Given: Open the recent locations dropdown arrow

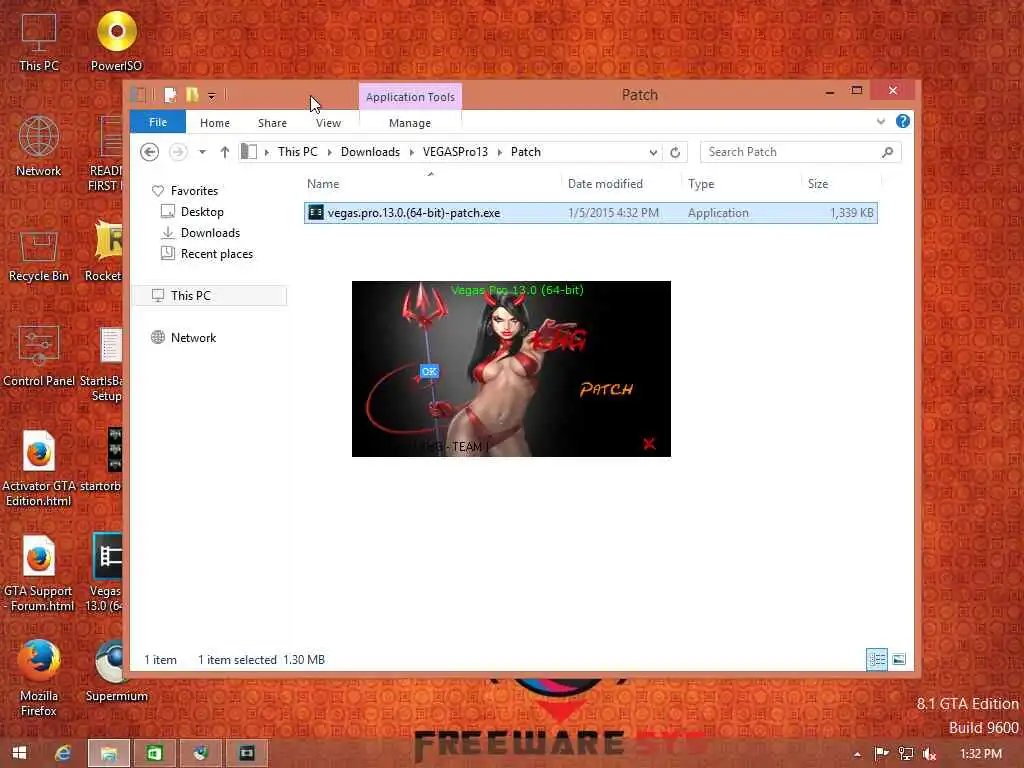Looking at the screenshot, I should (202, 152).
